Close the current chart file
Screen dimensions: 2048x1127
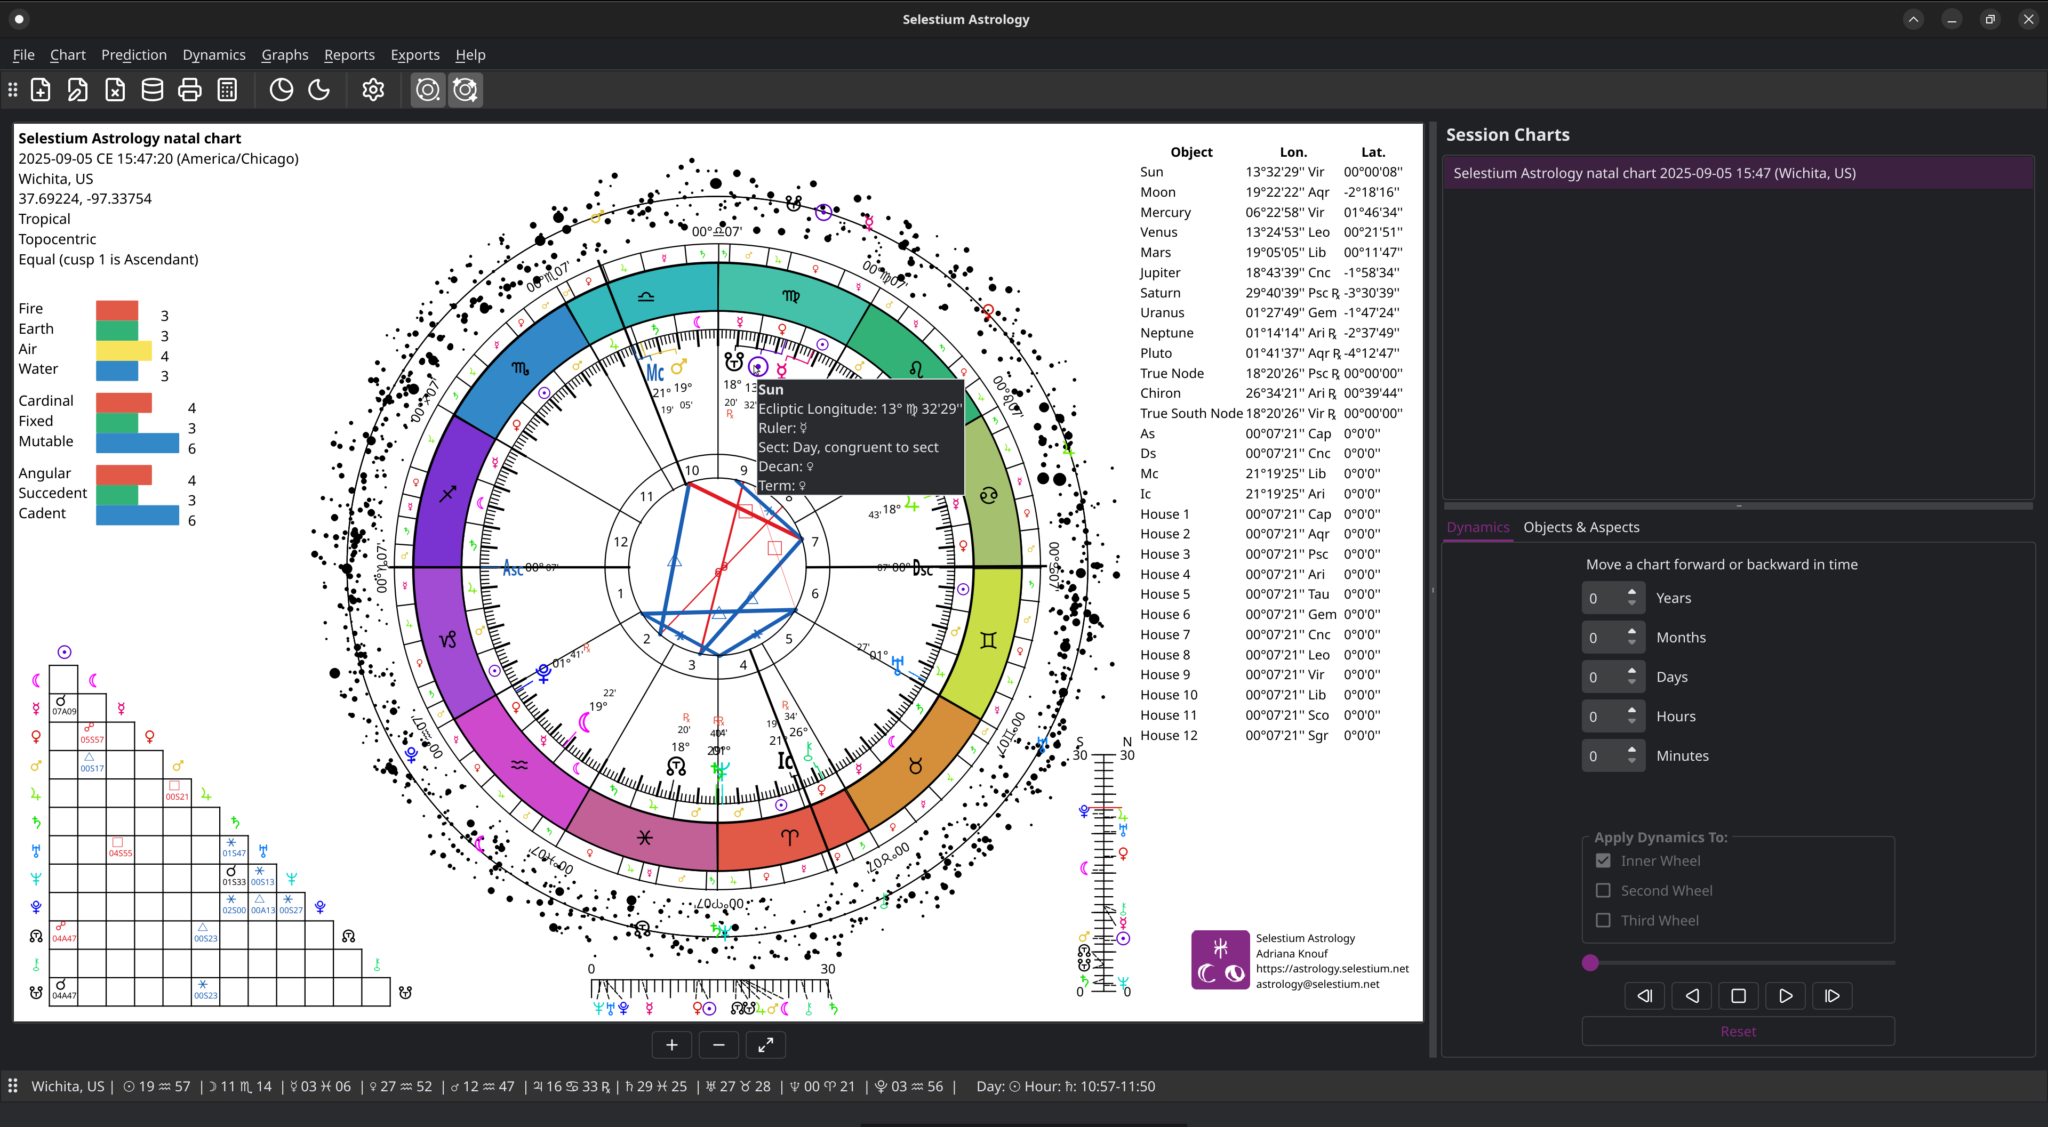tap(114, 89)
